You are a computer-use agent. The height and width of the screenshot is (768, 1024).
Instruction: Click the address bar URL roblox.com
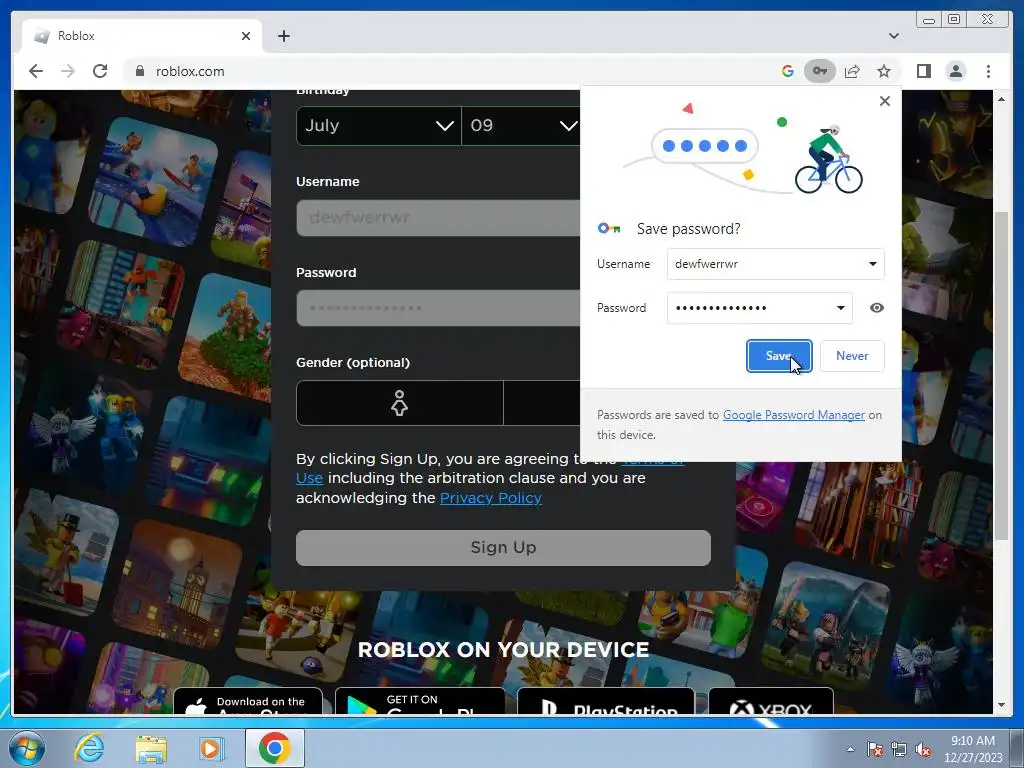pyautogui.click(x=190, y=71)
